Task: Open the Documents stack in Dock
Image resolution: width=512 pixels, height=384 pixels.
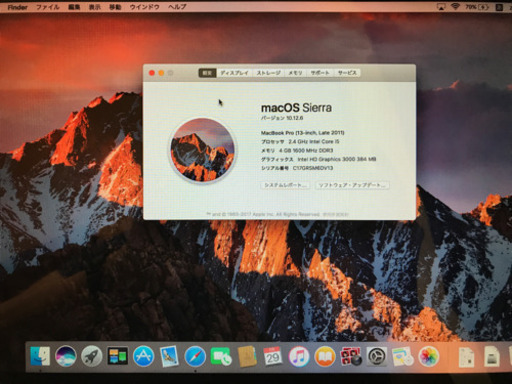Action: [x=466, y=357]
